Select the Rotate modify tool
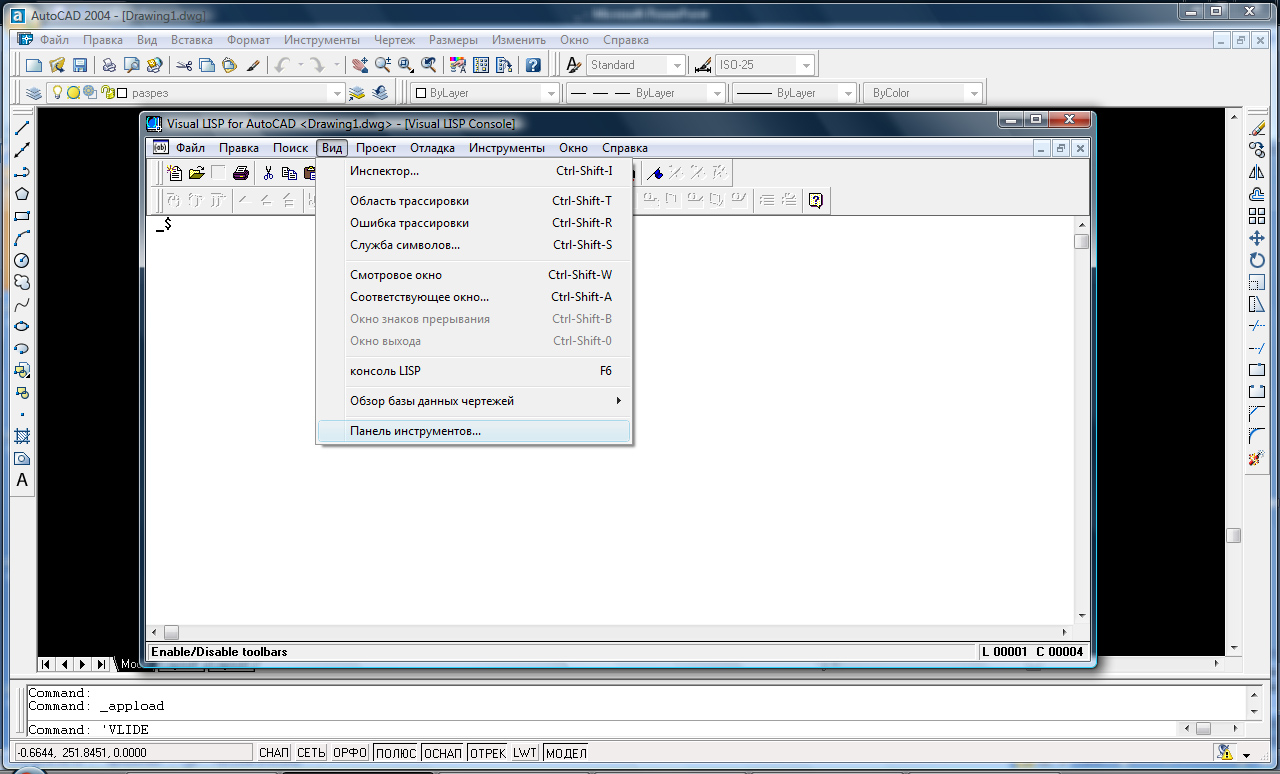Viewport: 1280px width, 774px height. click(x=1257, y=260)
